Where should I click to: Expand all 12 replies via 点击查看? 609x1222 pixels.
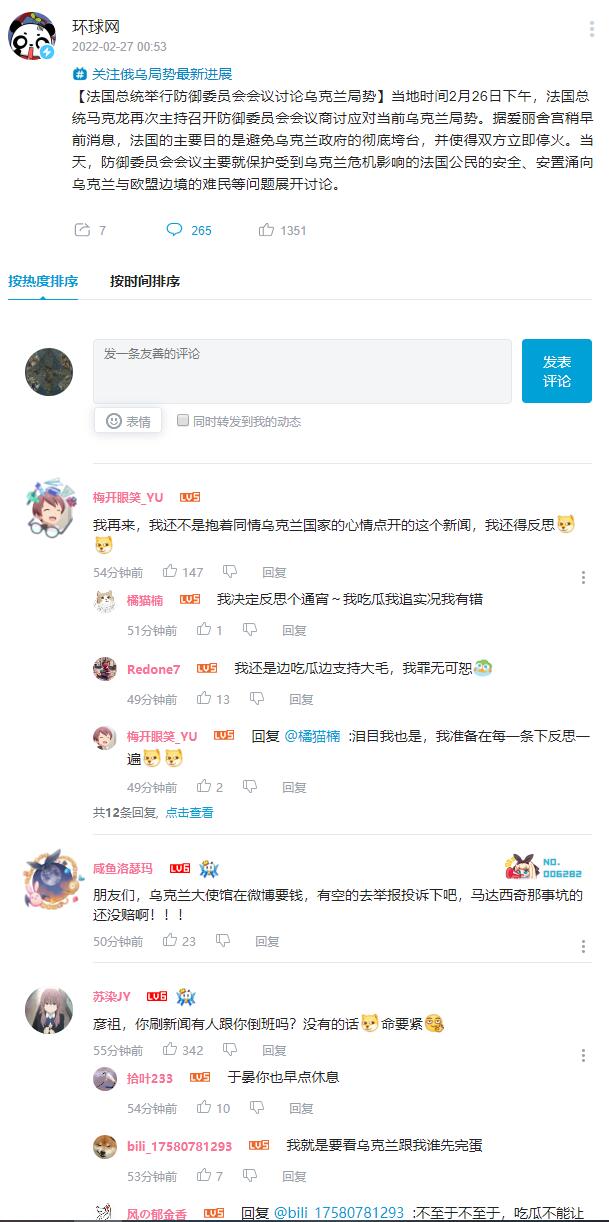coord(189,813)
